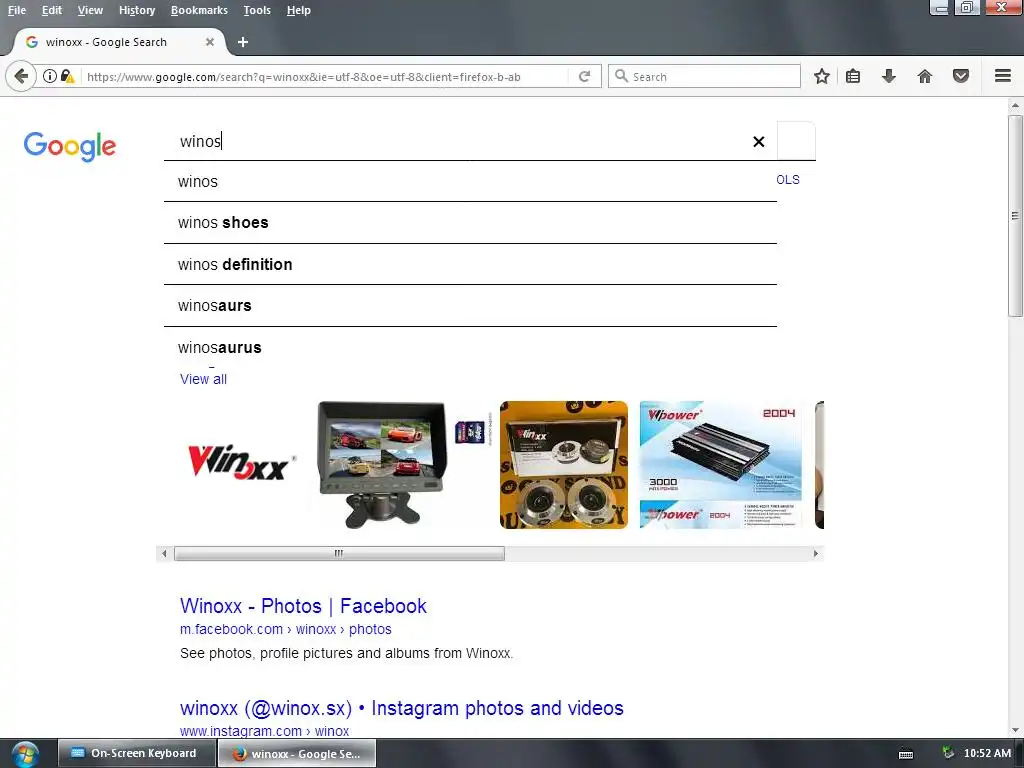Screen dimensions: 1024x768
Task: Click the page vertical scrollbar thumb
Action: point(1015,216)
